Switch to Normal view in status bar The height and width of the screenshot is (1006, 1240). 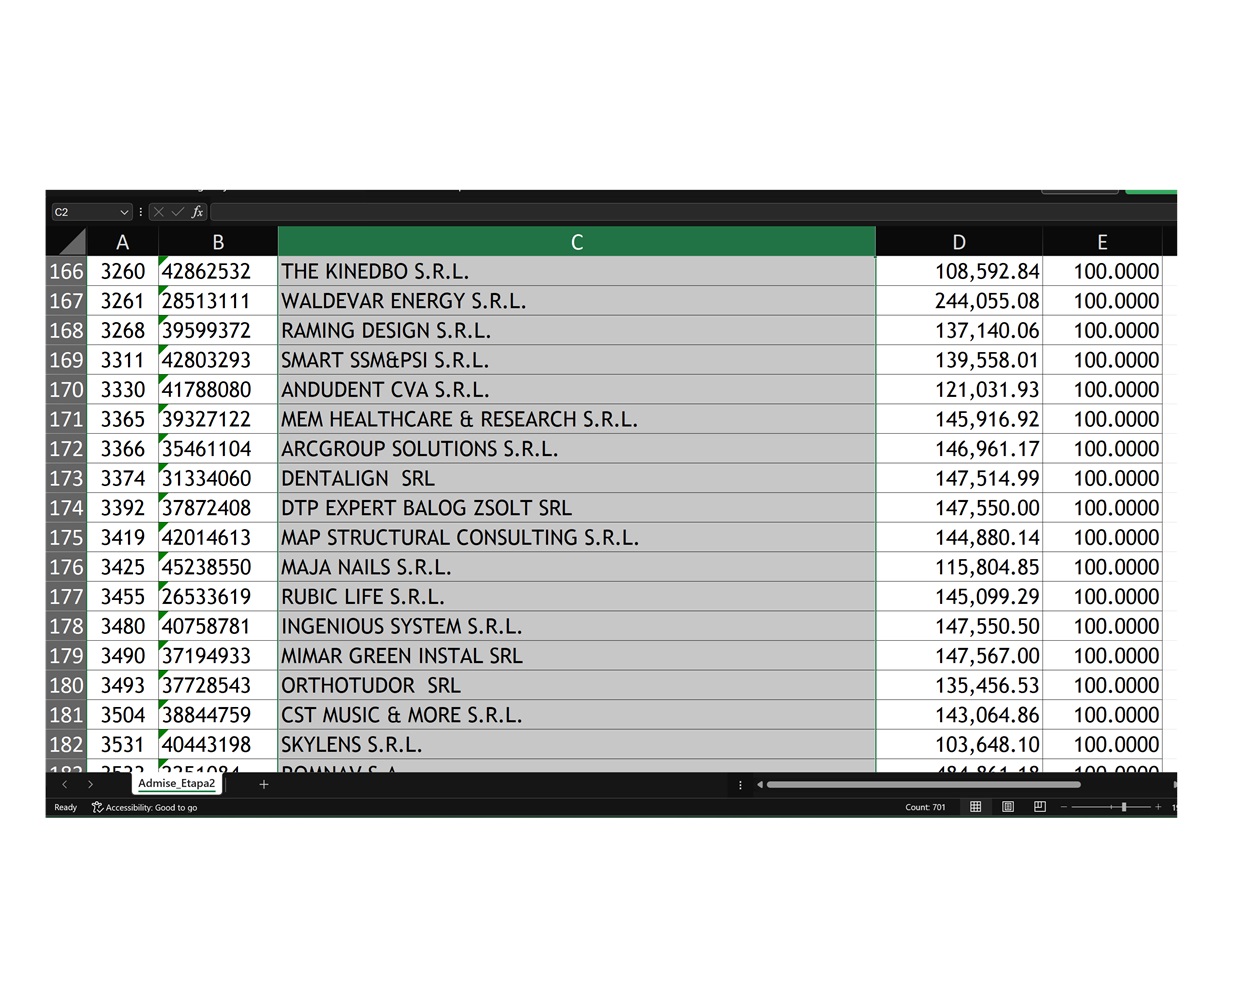[976, 807]
